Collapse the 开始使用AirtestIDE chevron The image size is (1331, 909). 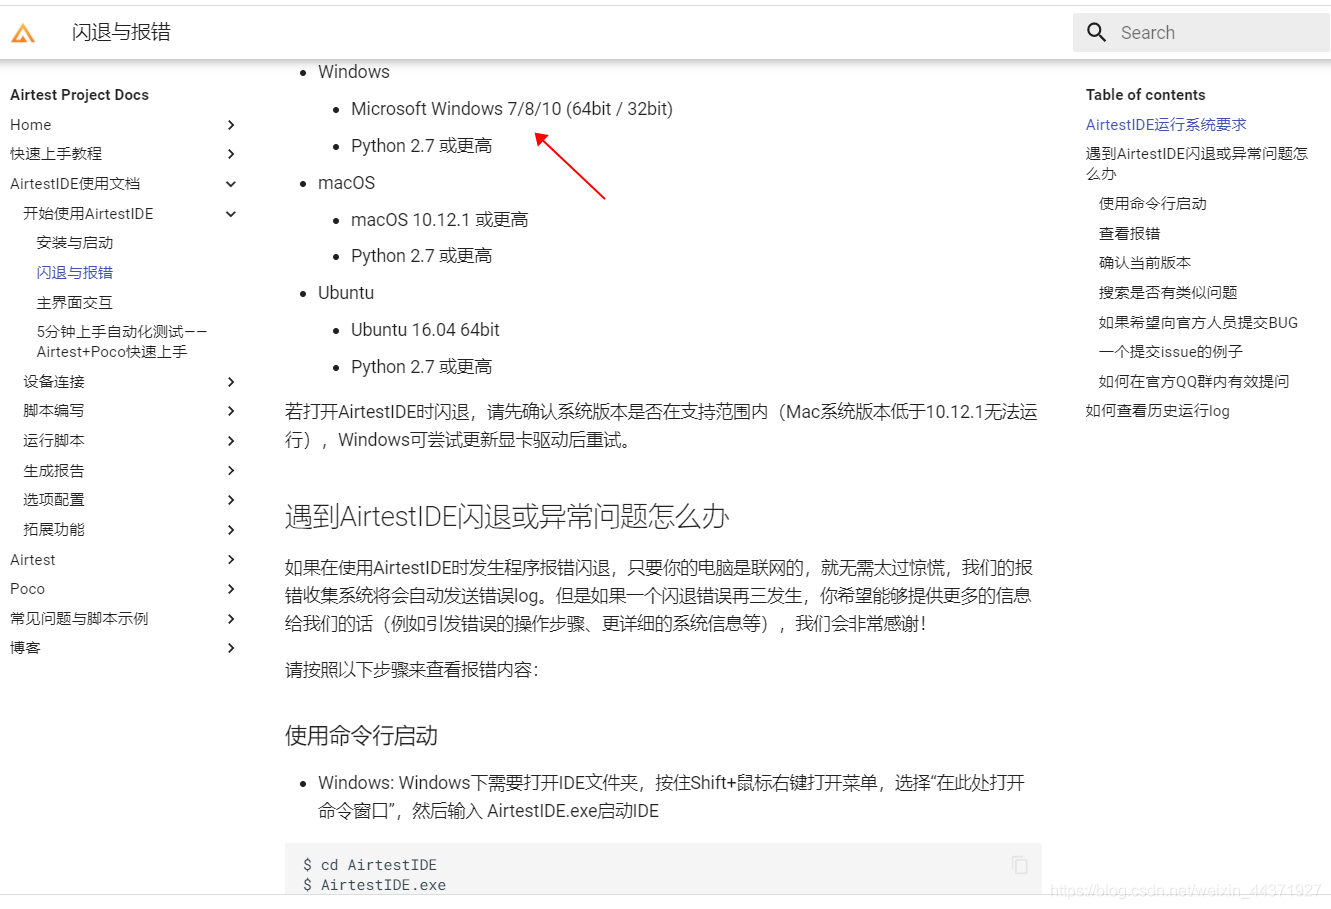click(x=231, y=214)
